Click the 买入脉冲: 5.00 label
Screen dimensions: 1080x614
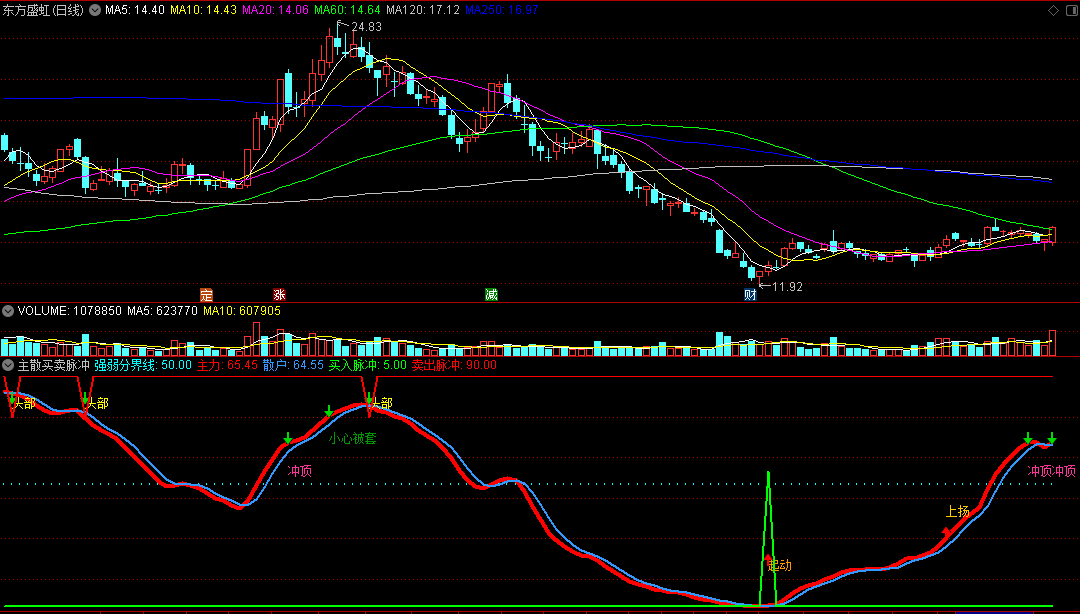[368, 365]
